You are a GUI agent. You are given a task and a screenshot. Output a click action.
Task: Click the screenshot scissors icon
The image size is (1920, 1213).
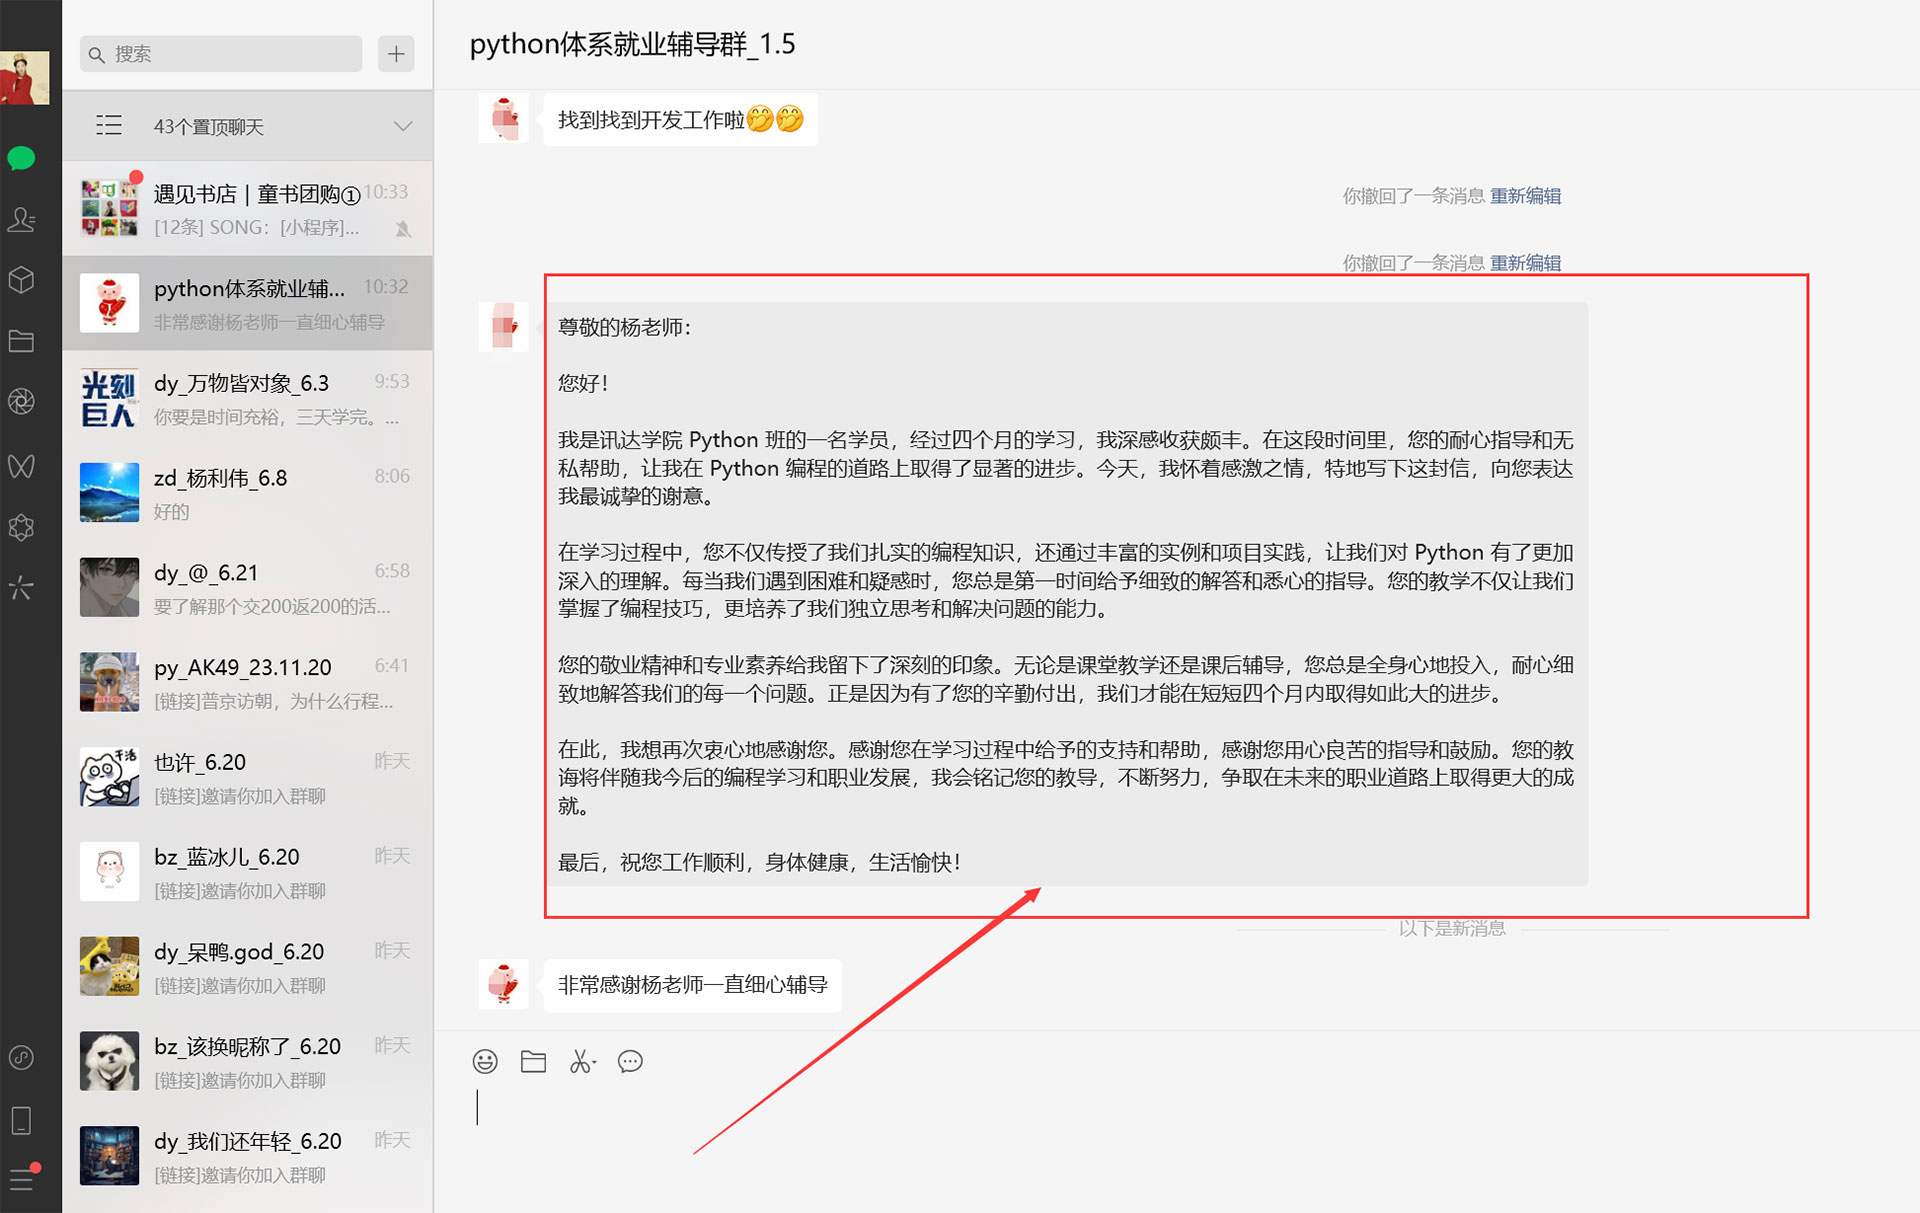pyautogui.click(x=581, y=1061)
